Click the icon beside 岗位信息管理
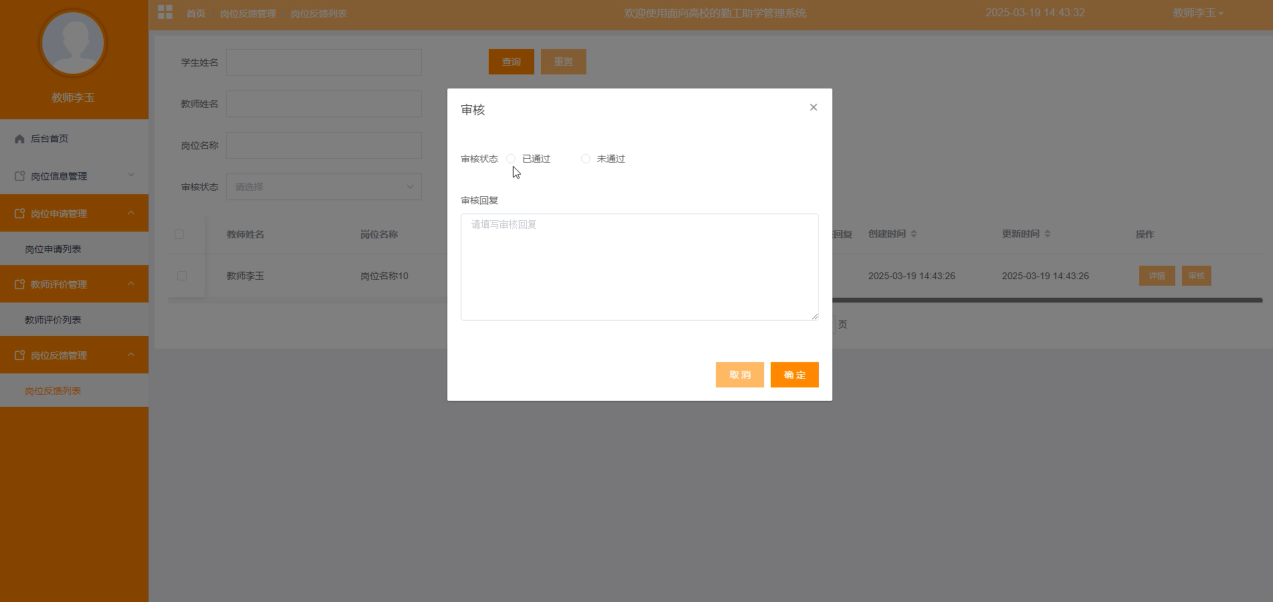 [x=19, y=176]
